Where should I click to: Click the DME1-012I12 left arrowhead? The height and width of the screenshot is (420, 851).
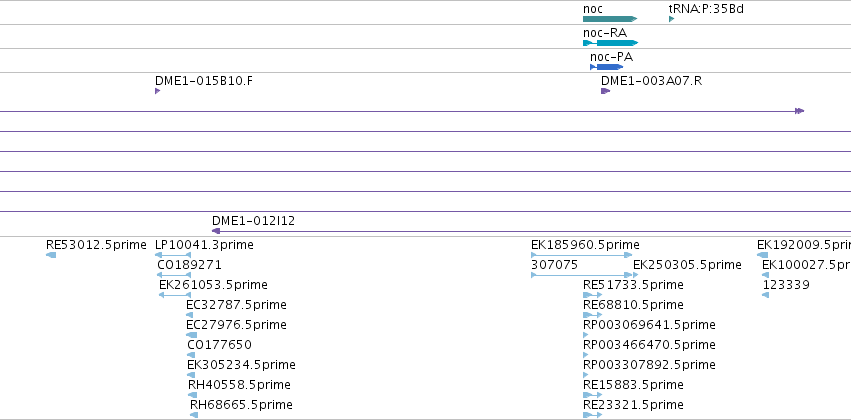click(x=215, y=231)
